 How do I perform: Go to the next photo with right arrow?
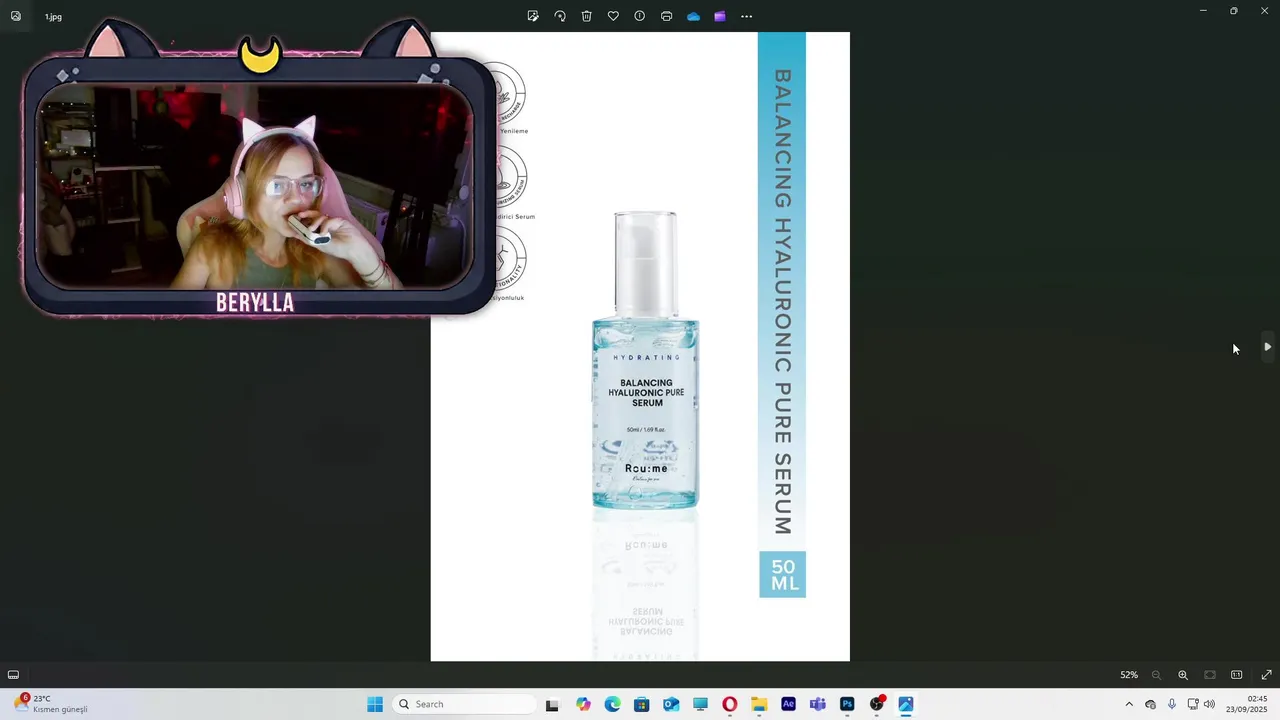pos(1267,347)
